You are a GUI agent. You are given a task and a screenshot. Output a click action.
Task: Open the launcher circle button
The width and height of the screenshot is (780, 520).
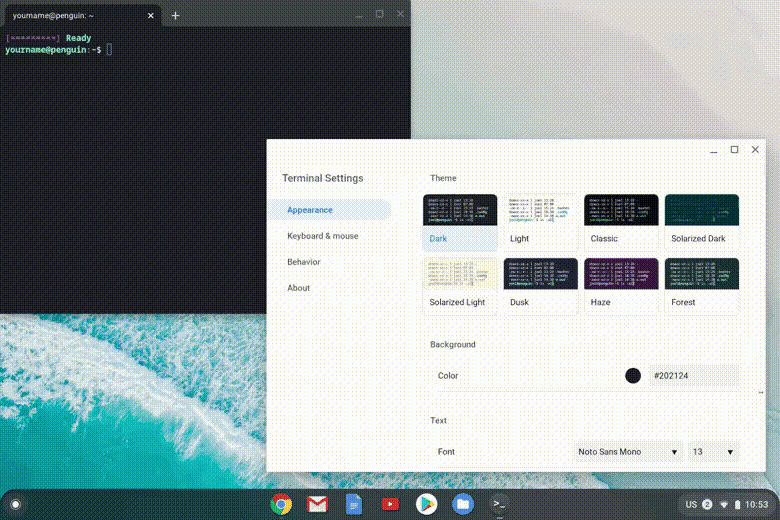(15, 504)
